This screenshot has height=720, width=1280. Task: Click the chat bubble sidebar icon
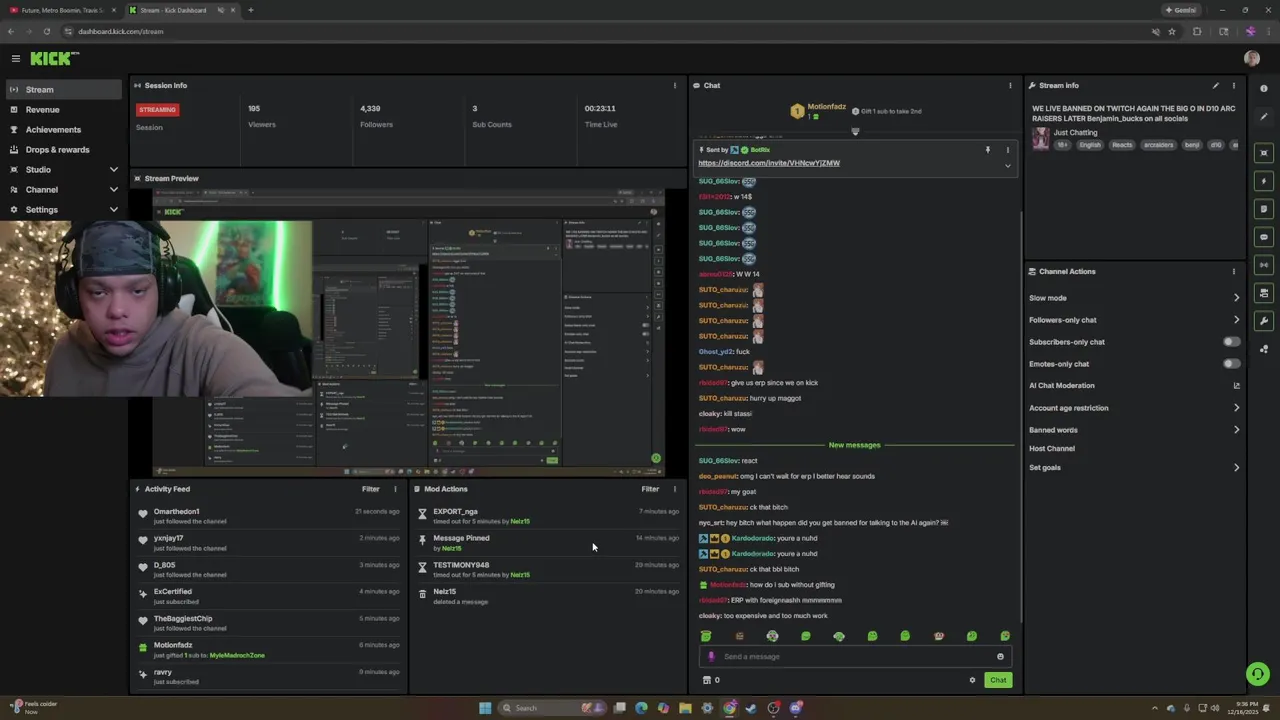1264,237
